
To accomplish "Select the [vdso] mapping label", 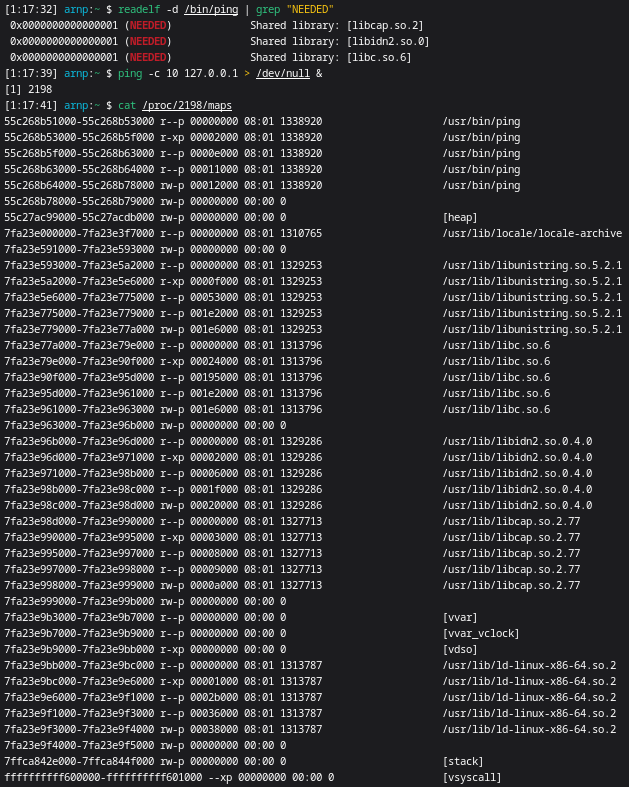I will tap(460, 649).
